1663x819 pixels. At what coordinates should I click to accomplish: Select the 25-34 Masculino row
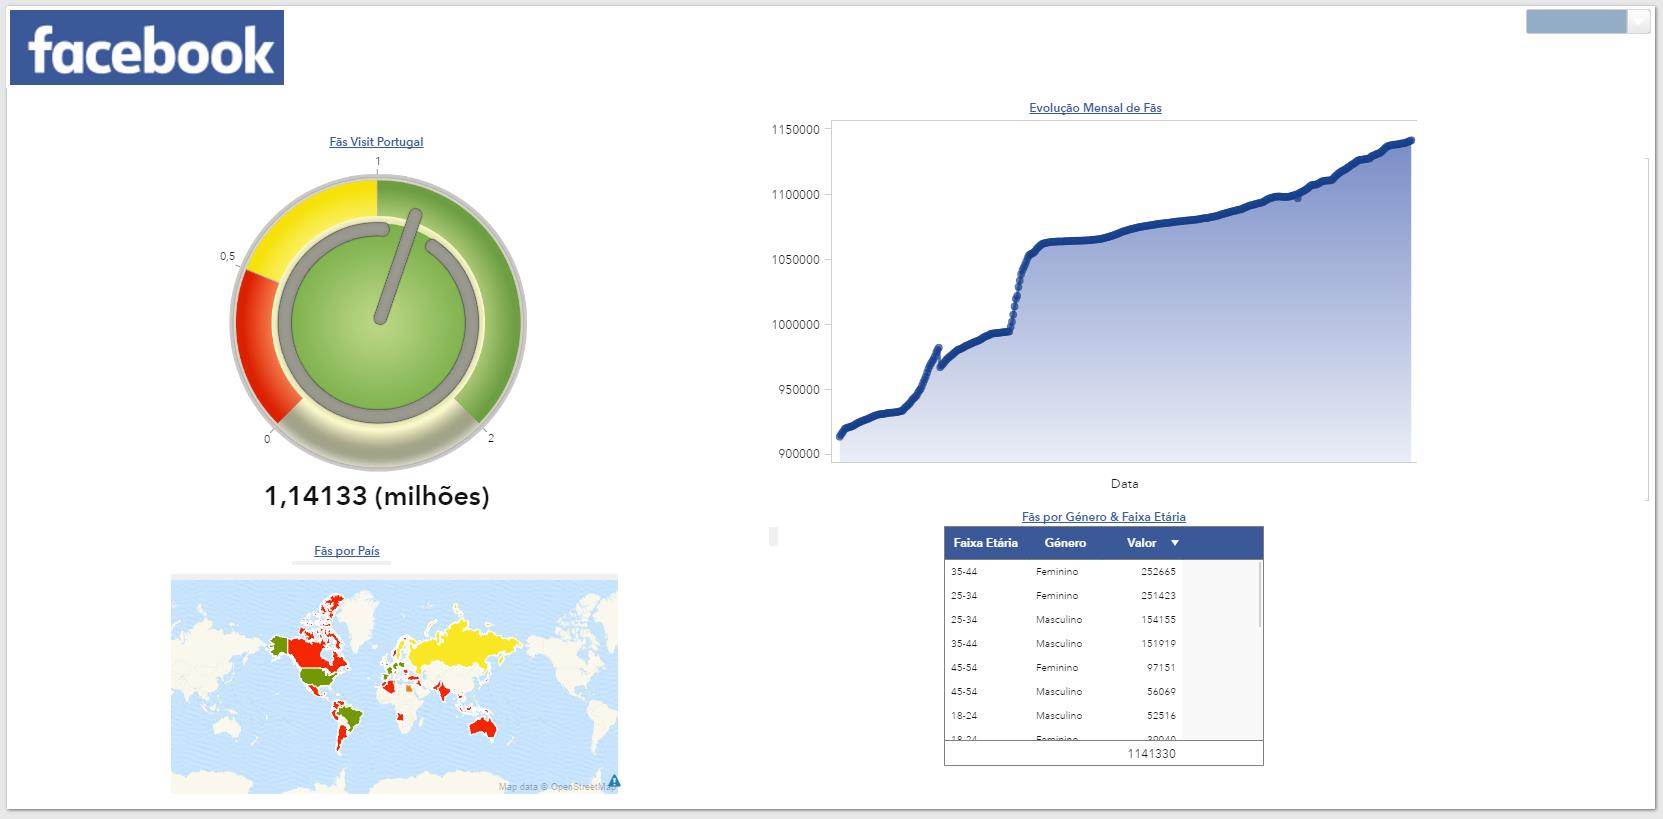click(x=1064, y=620)
